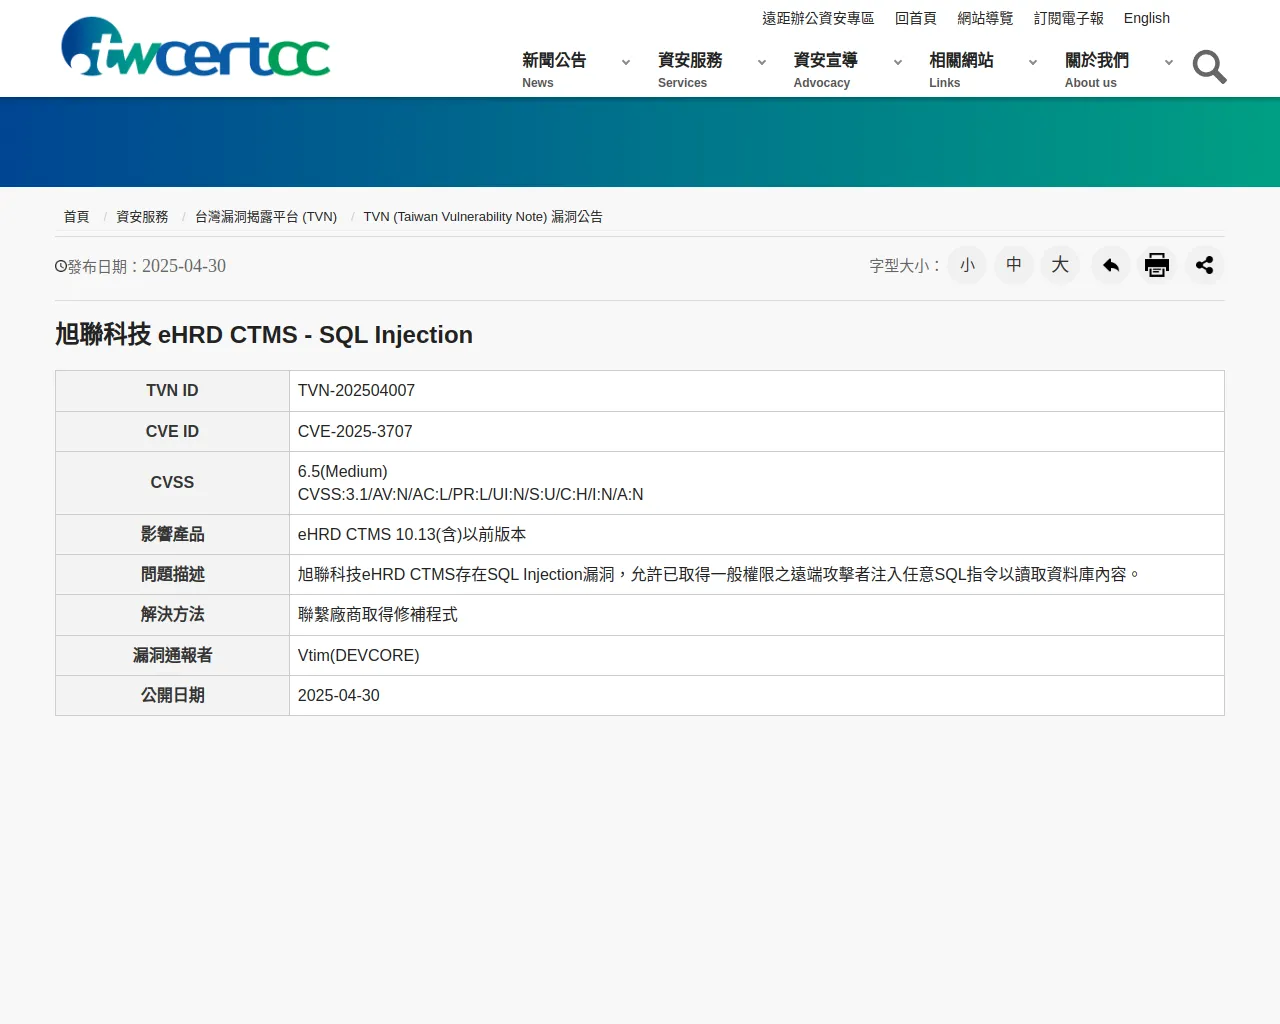The image size is (1280, 1024).
Task: Set font size to small (小)
Action: [967, 265]
